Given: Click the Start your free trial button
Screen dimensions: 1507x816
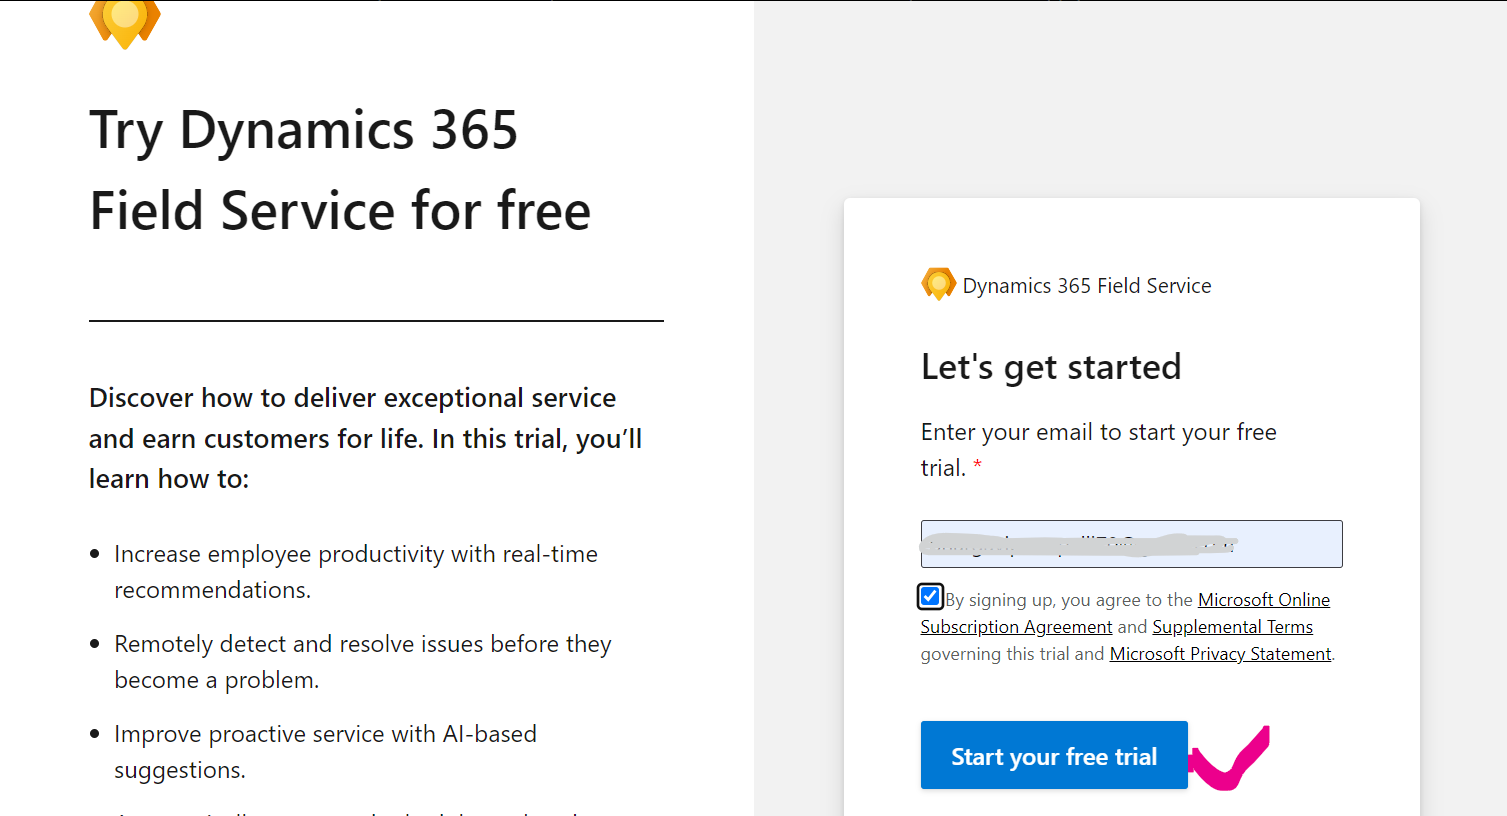Looking at the screenshot, I should (1054, 755).
